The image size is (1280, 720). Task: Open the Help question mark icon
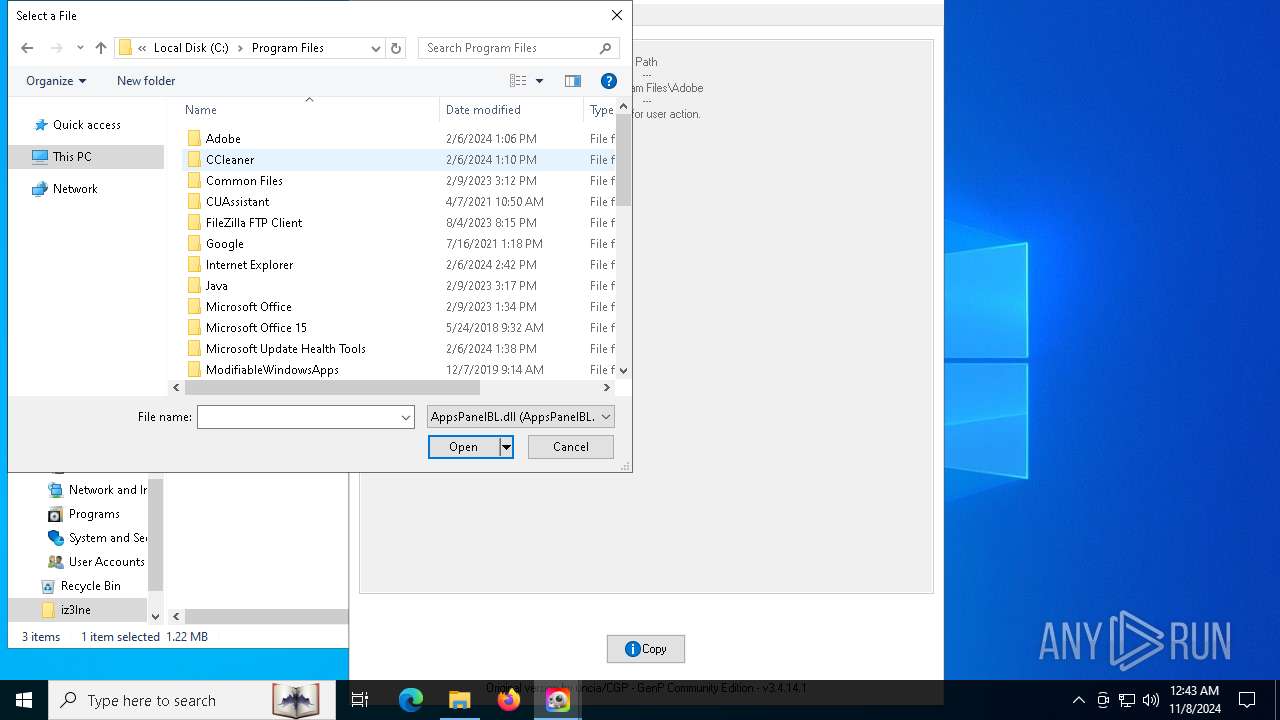pos(608,81)
